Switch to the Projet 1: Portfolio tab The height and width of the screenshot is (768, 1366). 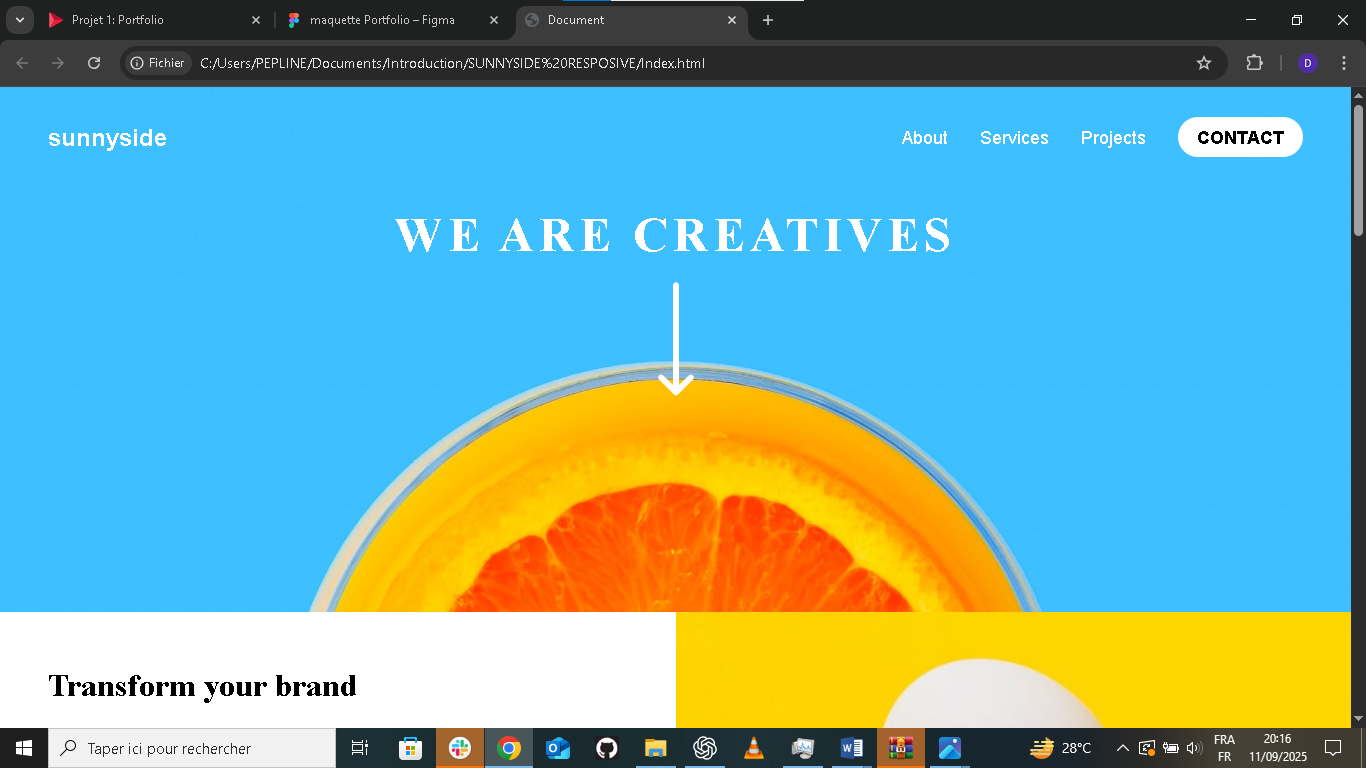pyautogui.click(x=118, y=20)
